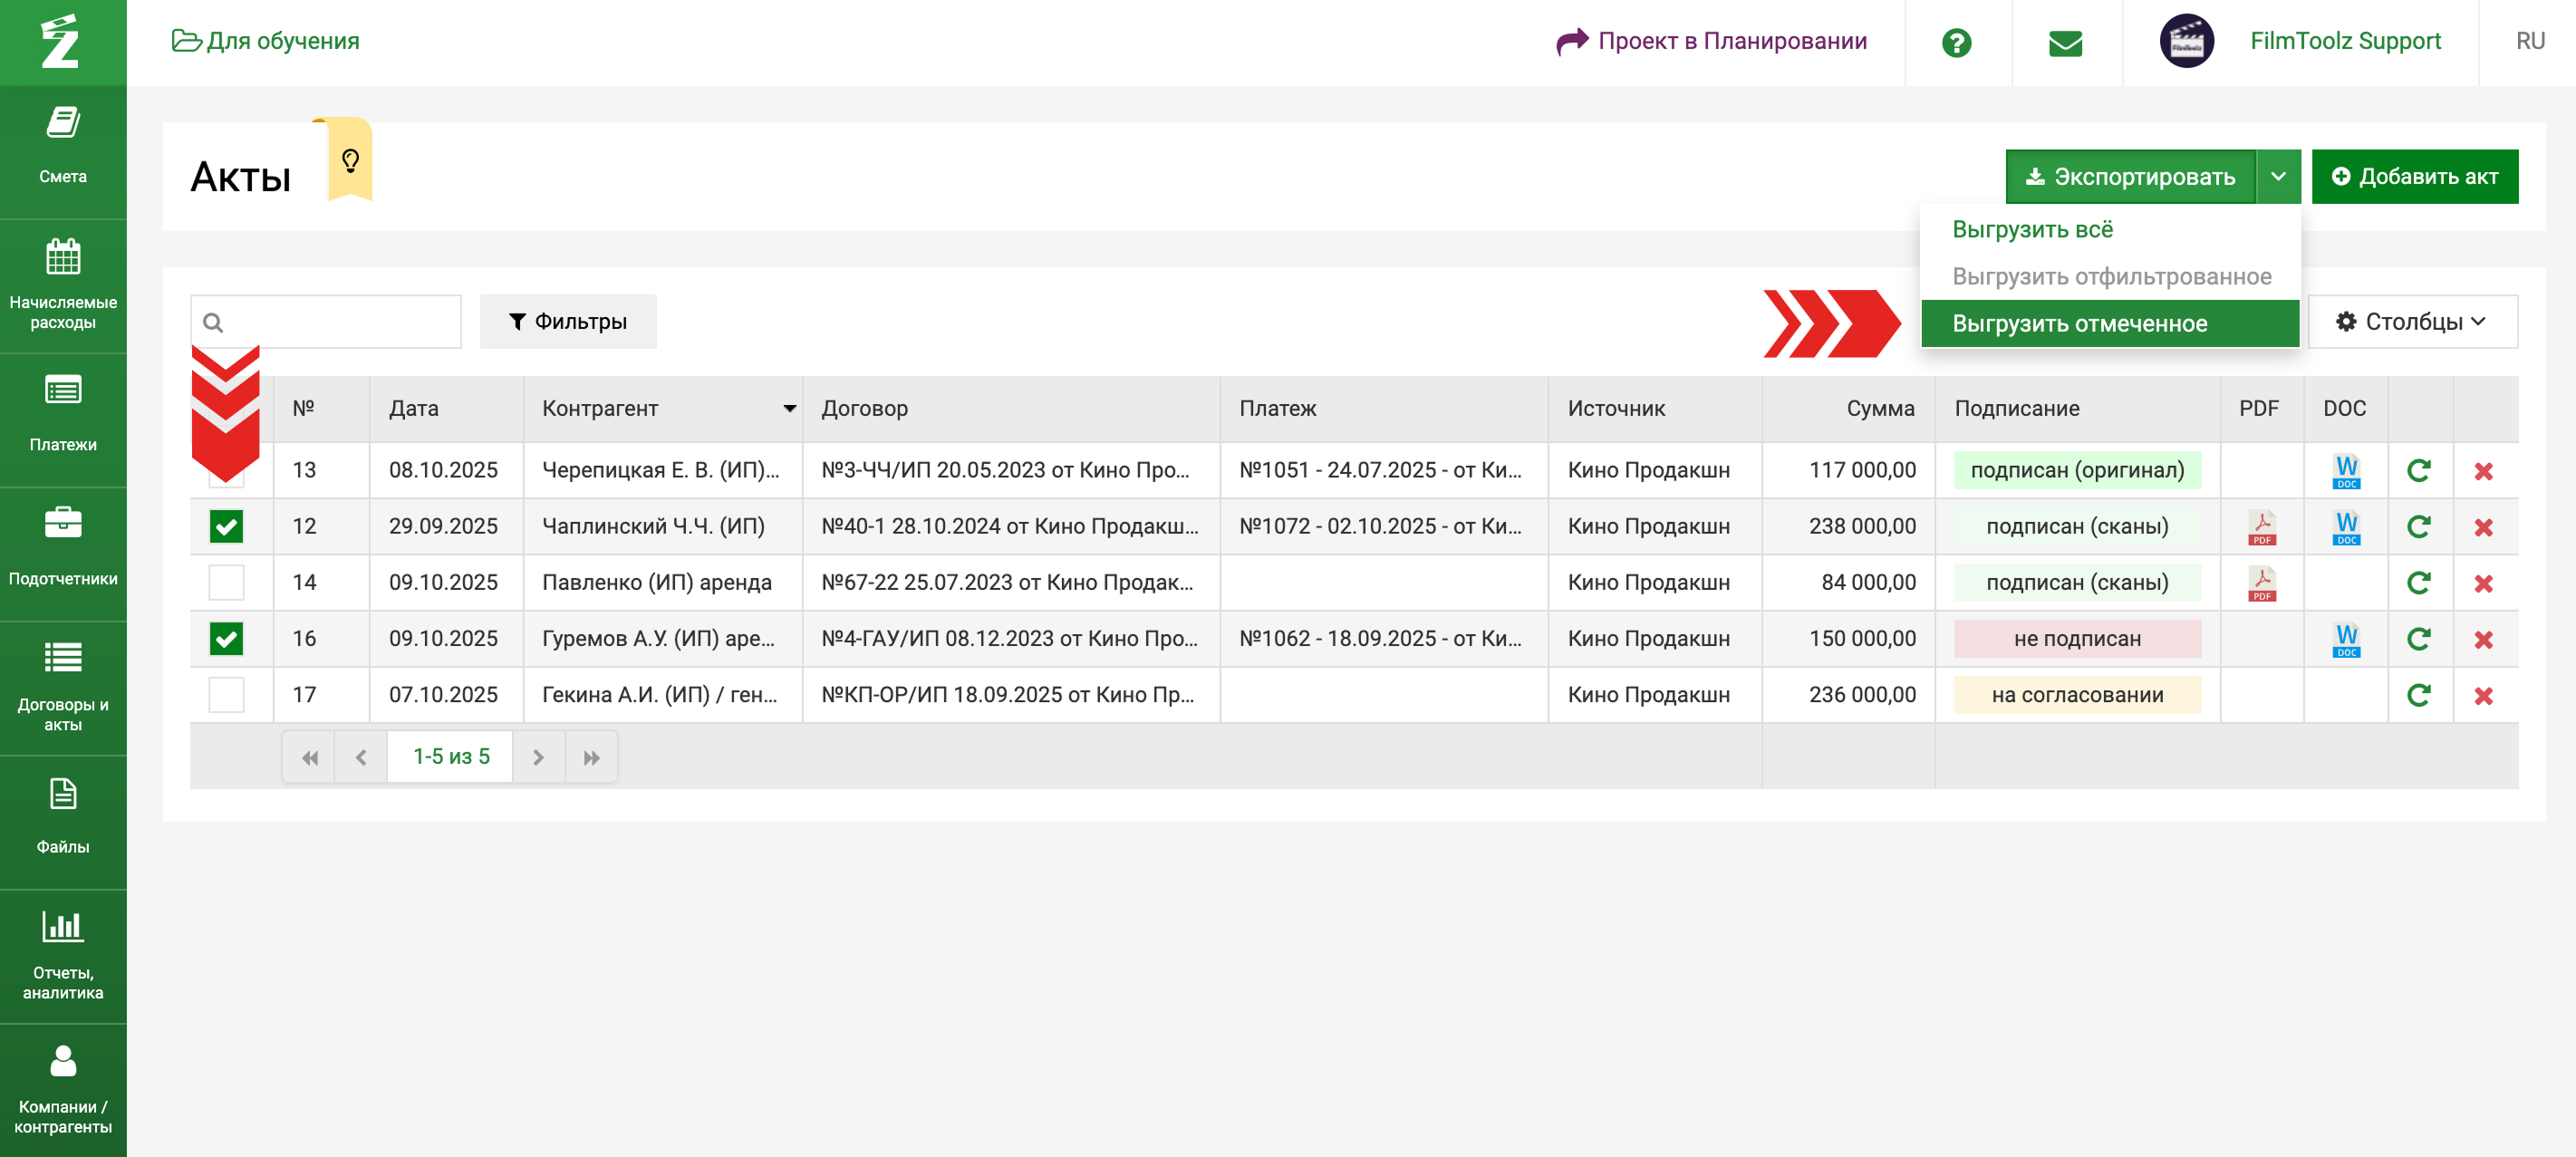This screenshot has width=2576, height=1157.
Task: Open Отчеты, аналитика chart section
Action: click(63, 953)
